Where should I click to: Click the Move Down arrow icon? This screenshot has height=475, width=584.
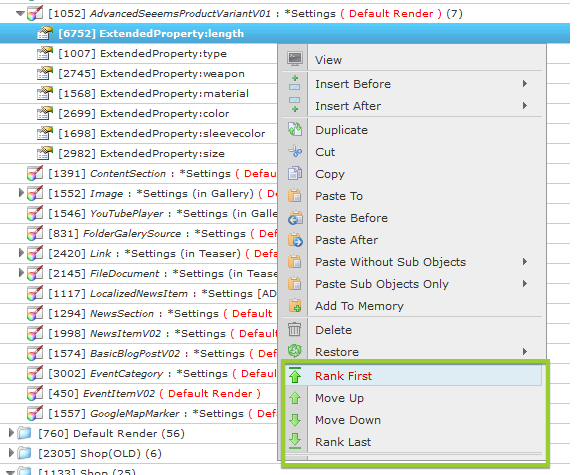(x=295, y=420)
